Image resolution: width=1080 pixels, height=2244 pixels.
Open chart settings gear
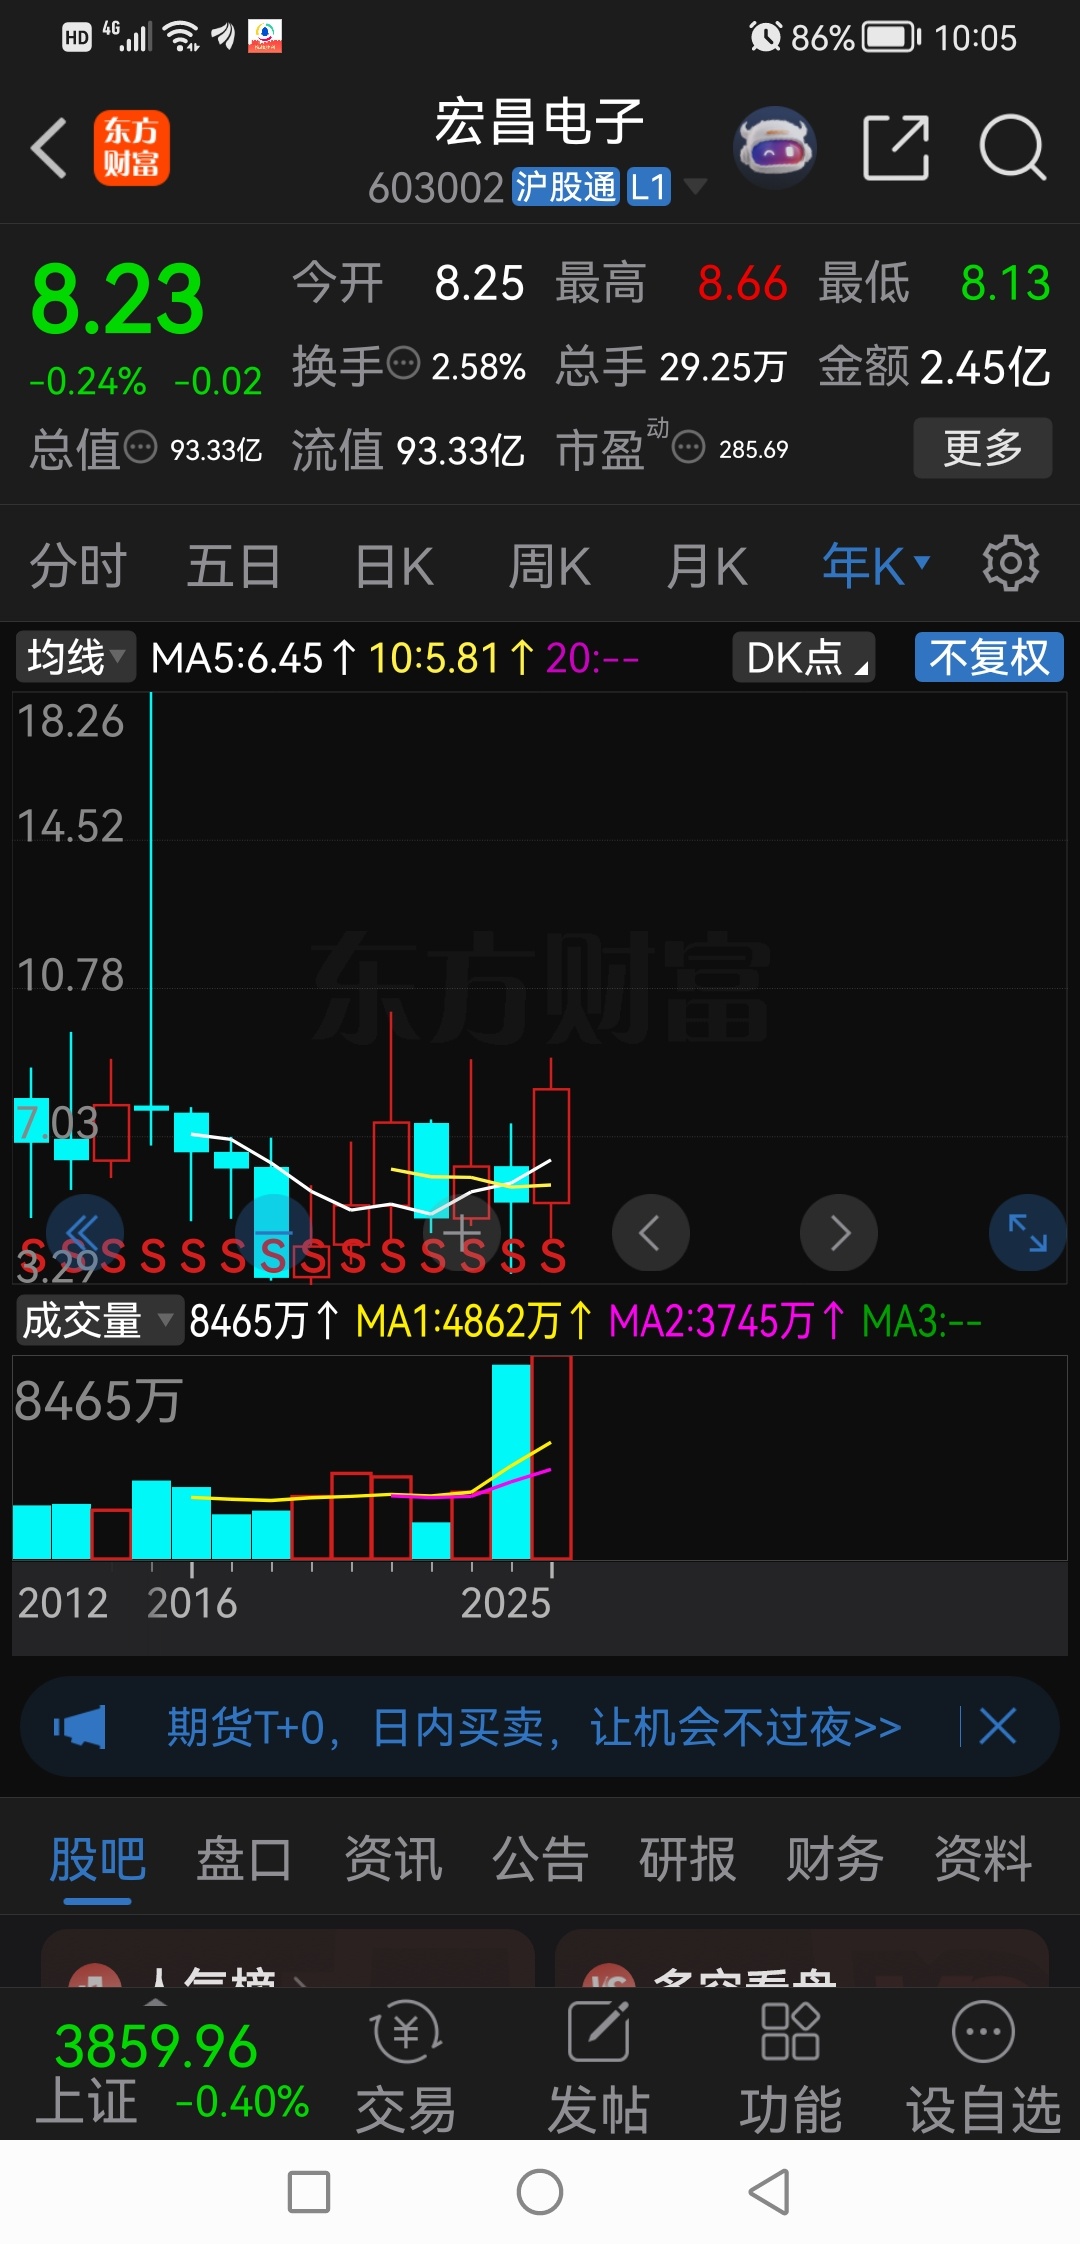click(x=1011, y=564)
